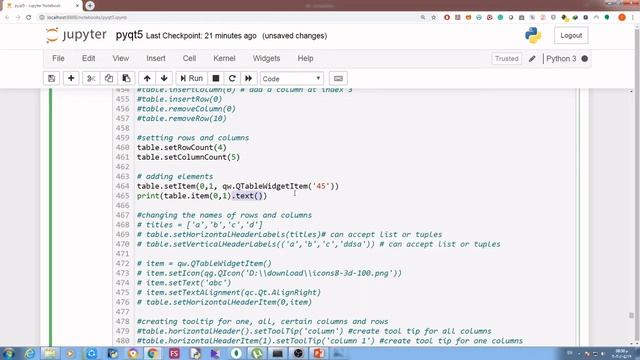Insert a new cell below with plus icon
The image size is (640, 360).
pos(71,78)
